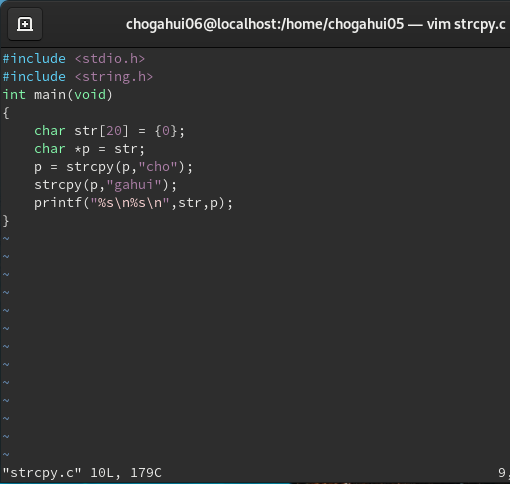Viewport: 510px width, 484px height.
Task: Click the "gahui" string literal
Action: (134, 185)
